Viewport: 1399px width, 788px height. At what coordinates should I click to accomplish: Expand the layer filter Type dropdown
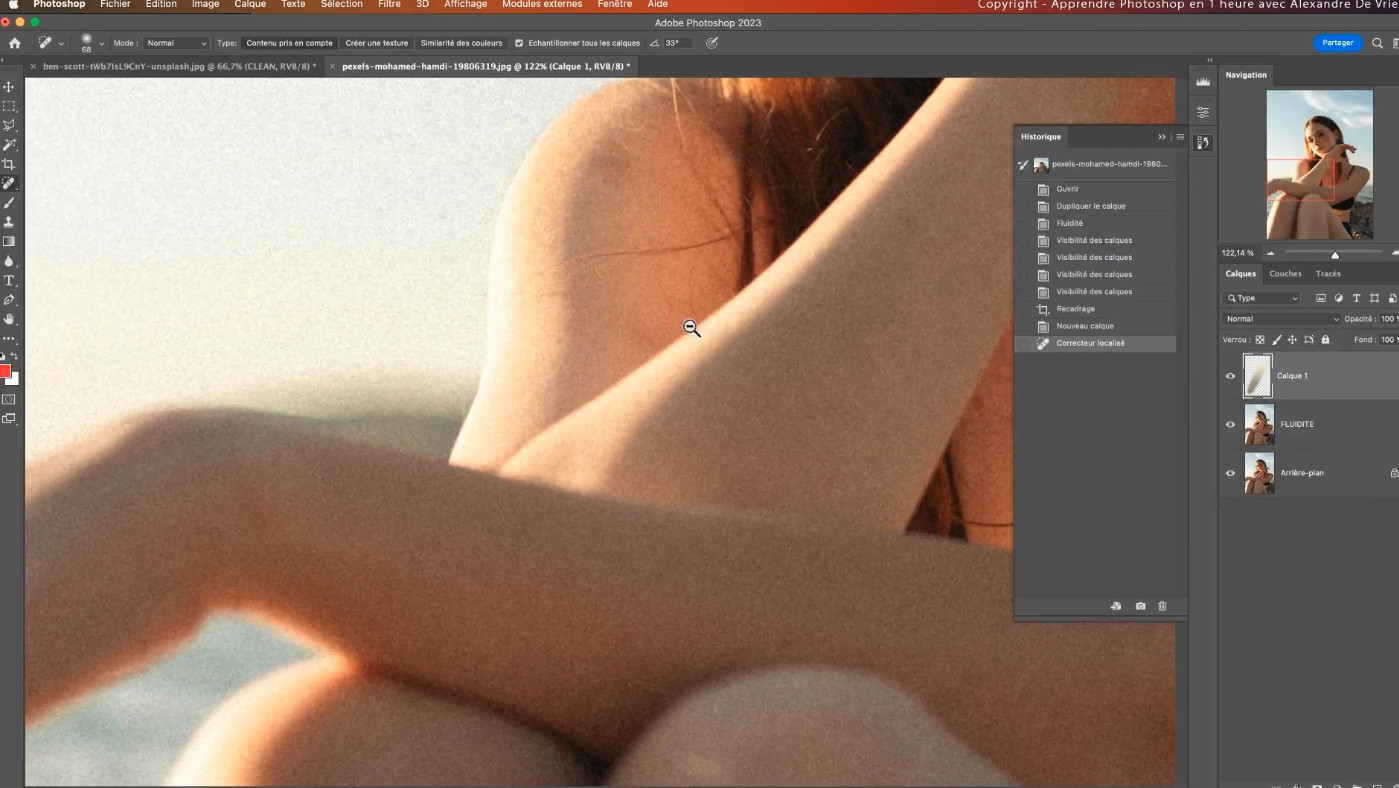(1262, 298)
